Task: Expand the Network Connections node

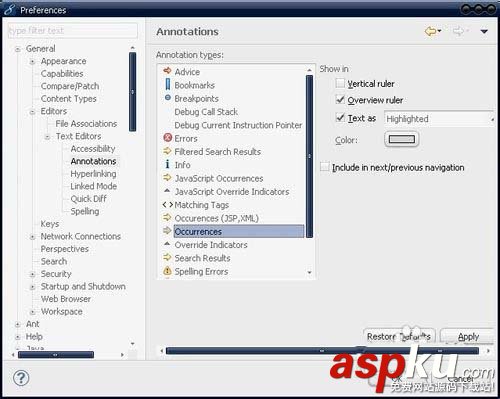Action: (x=33, y=237)
